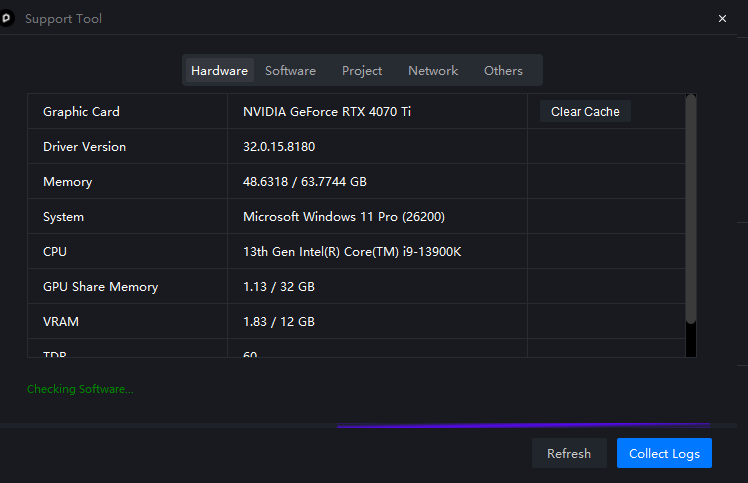
Task: Click the Microsoft Windows 11 Pro entry
Action: (x=344, y=217)
